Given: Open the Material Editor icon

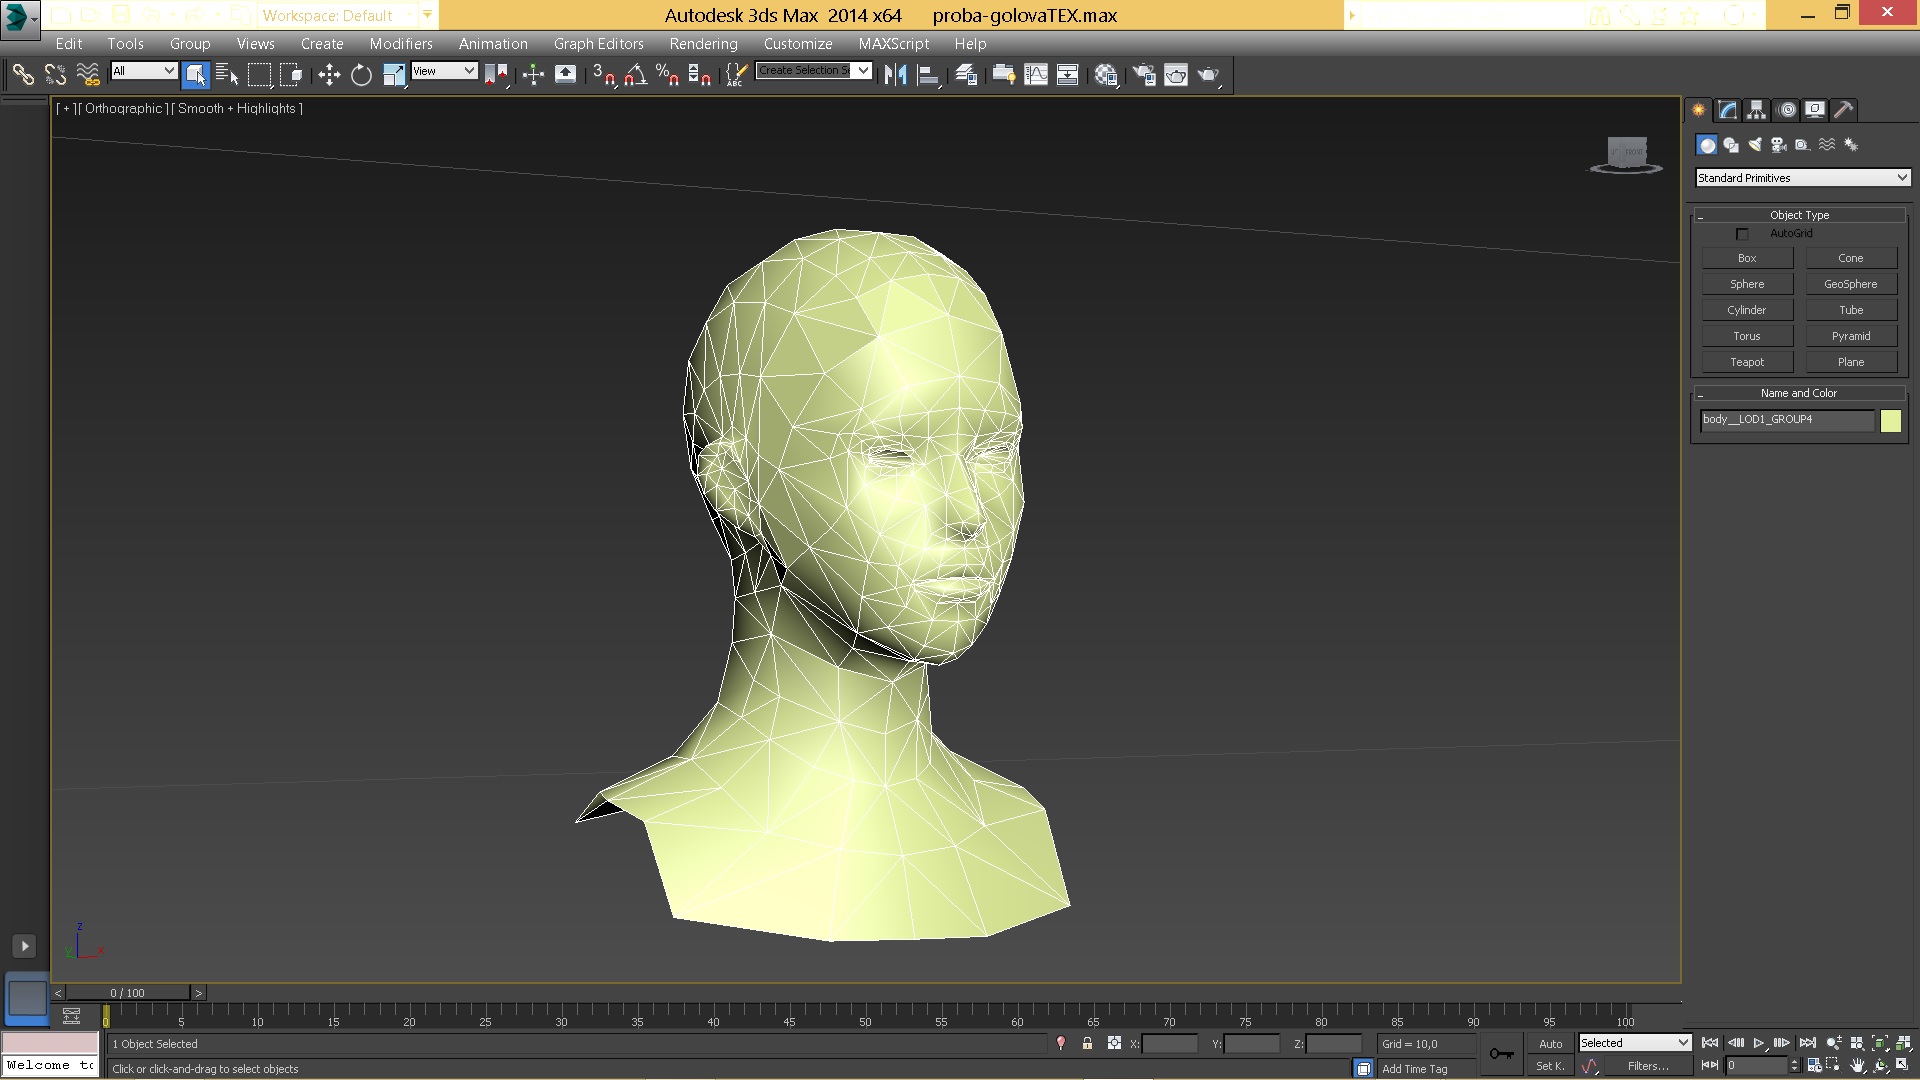Looking at the screenshot, I should click(1105, 75).
